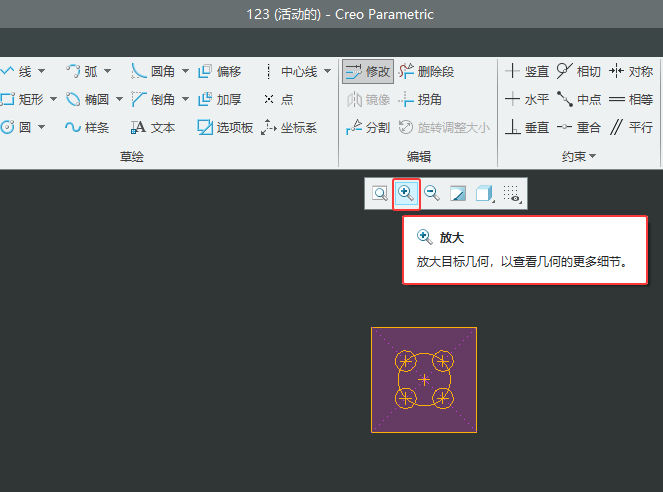Apply the 中点 (Midpoint) constraint
663x492 pixels.
579,100
